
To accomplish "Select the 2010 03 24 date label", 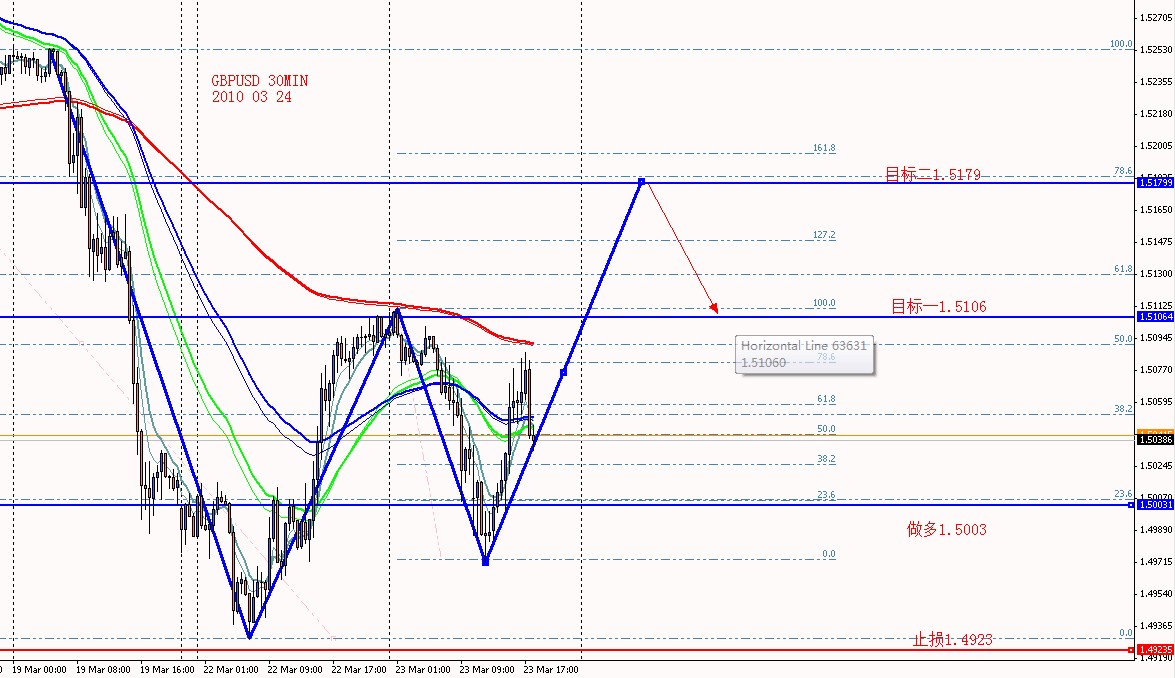I will tap(251, 97).
